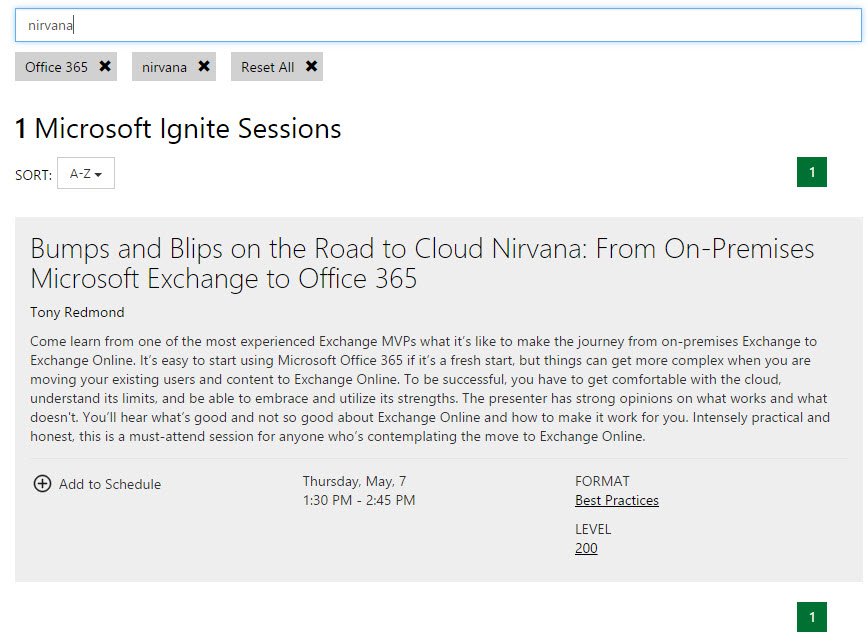Go to page 1 in the top pagination
The image size is (868, 644).
click(811, 172)
